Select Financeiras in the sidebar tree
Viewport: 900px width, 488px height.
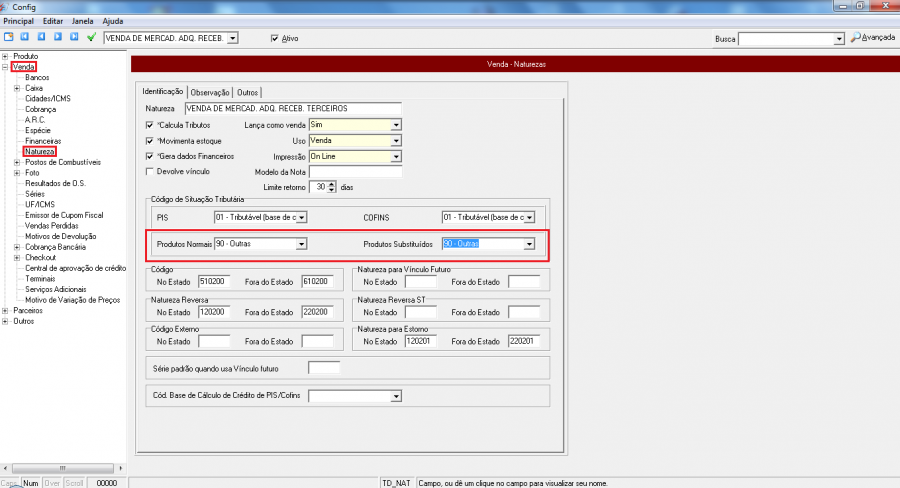click(43, 141)
